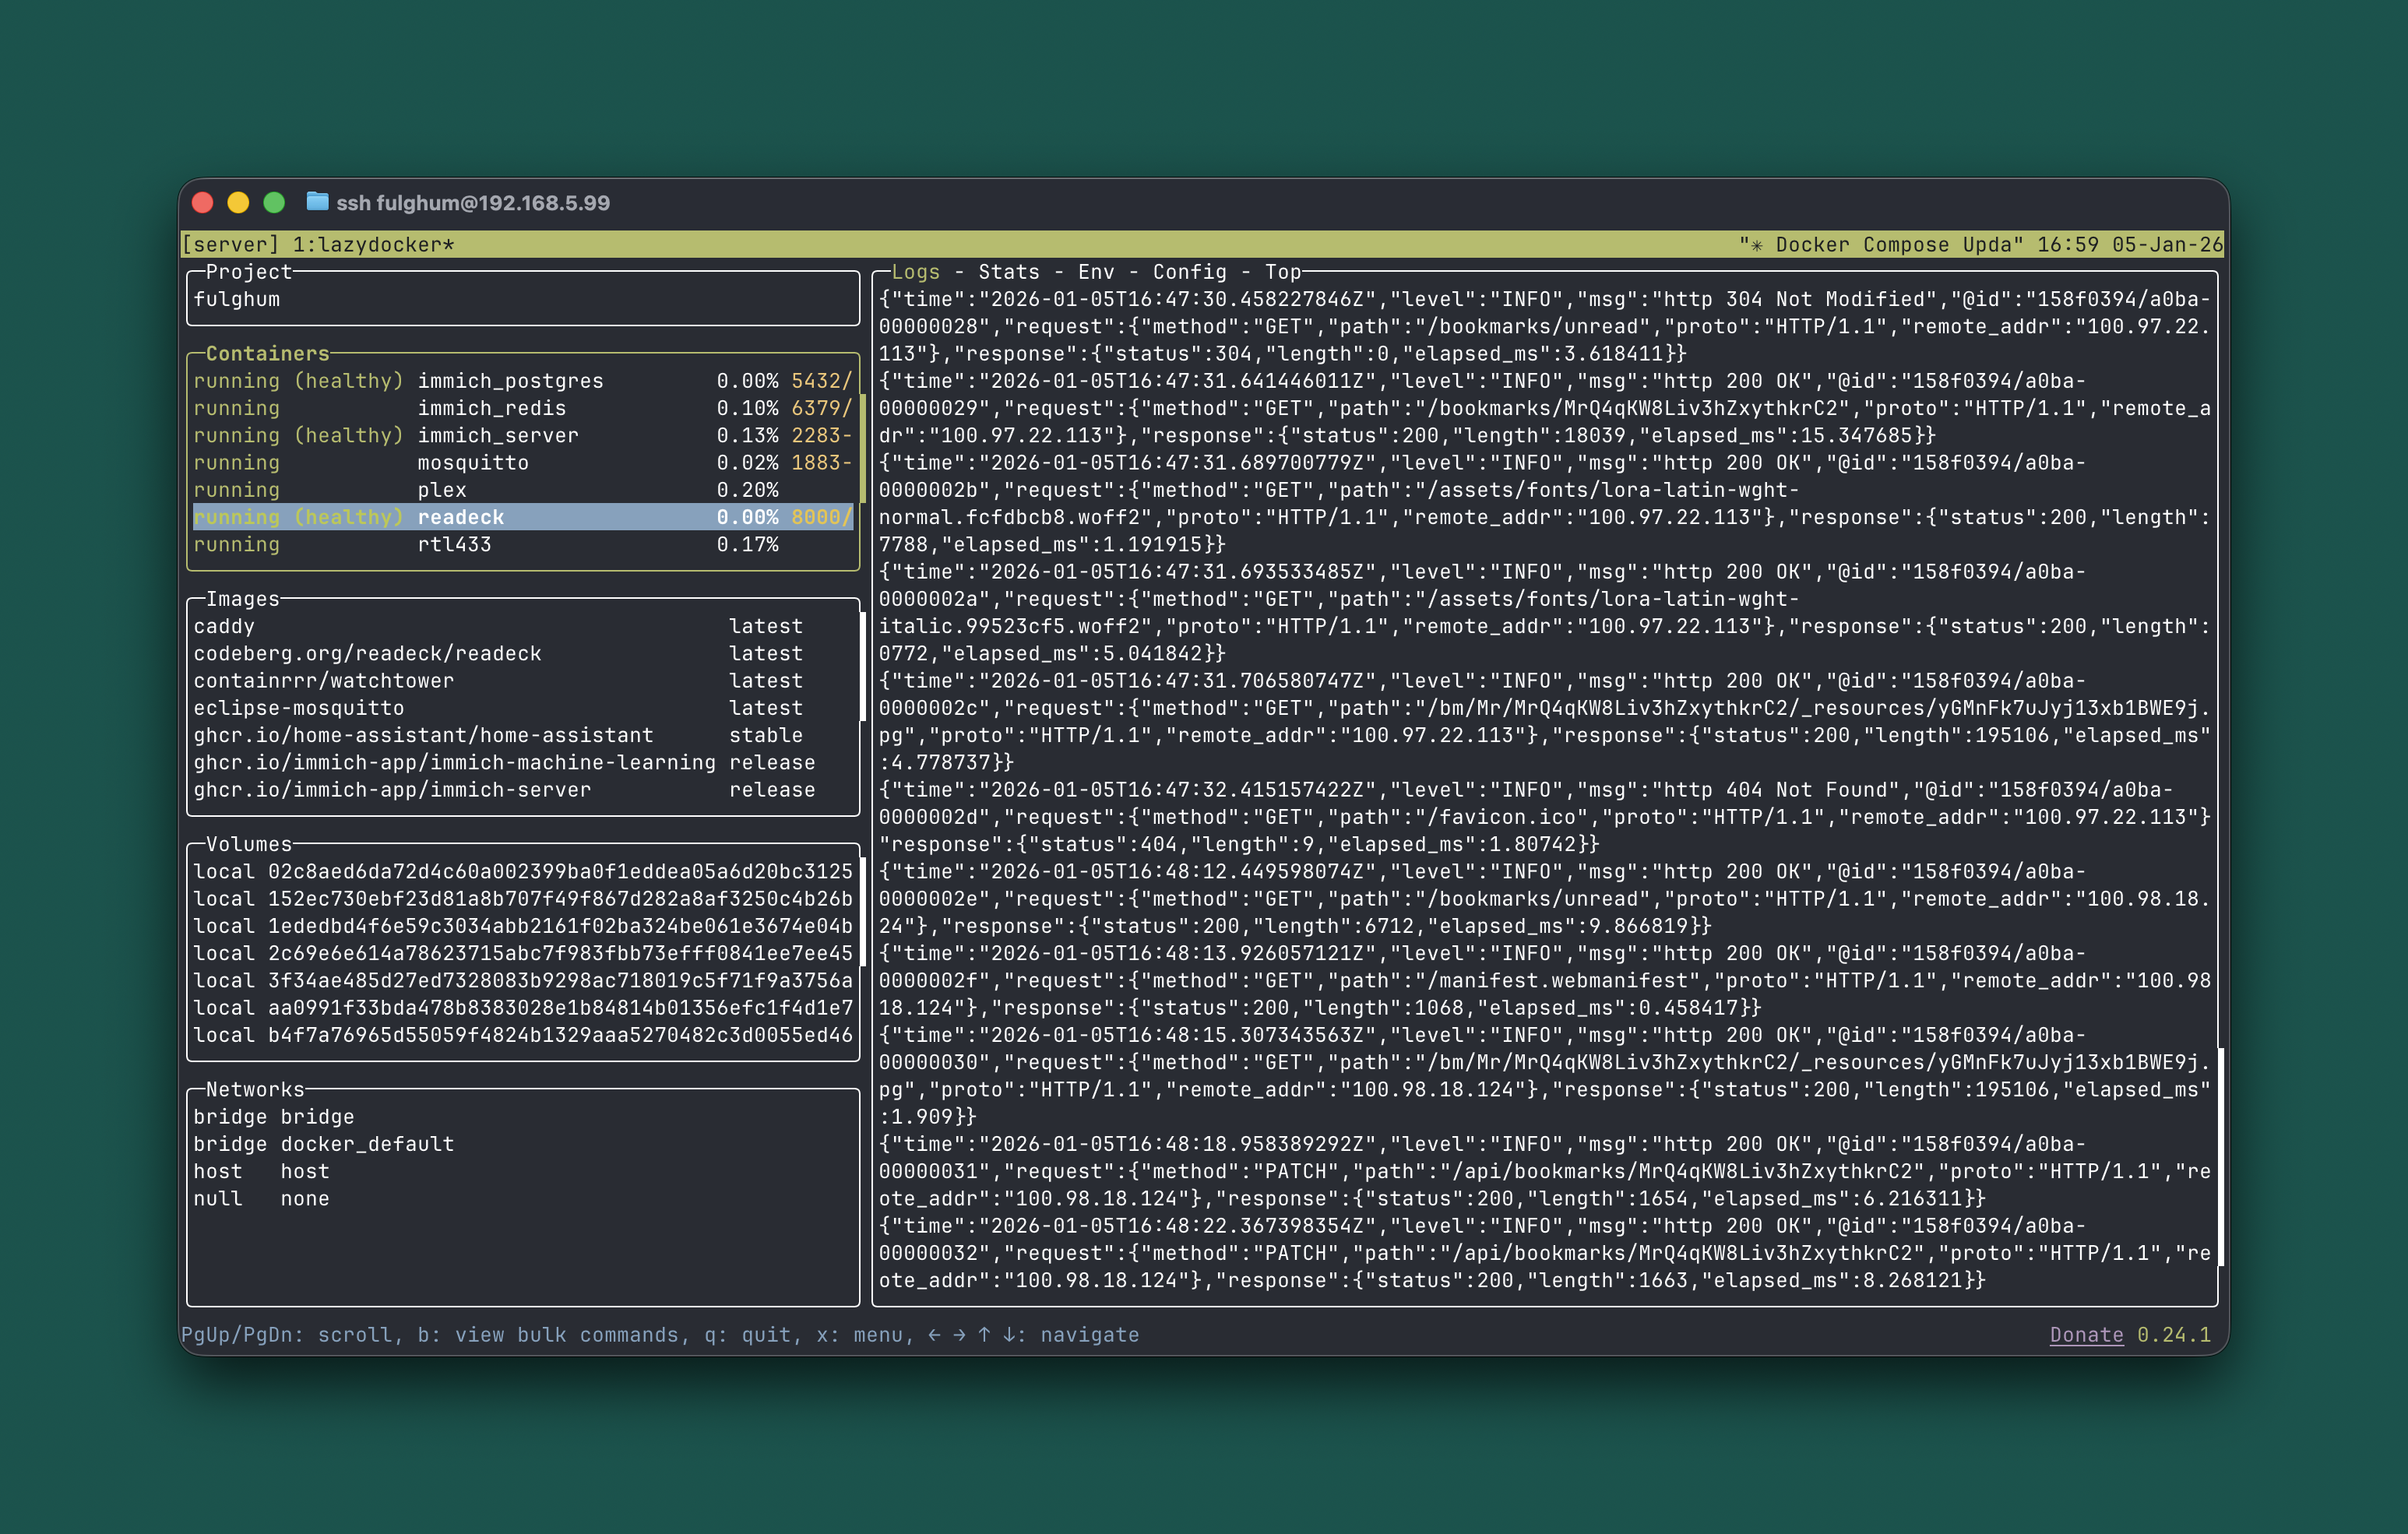Select the immich_server container
Viewport: 2408px width, 1534px height.
click(497, 435)
